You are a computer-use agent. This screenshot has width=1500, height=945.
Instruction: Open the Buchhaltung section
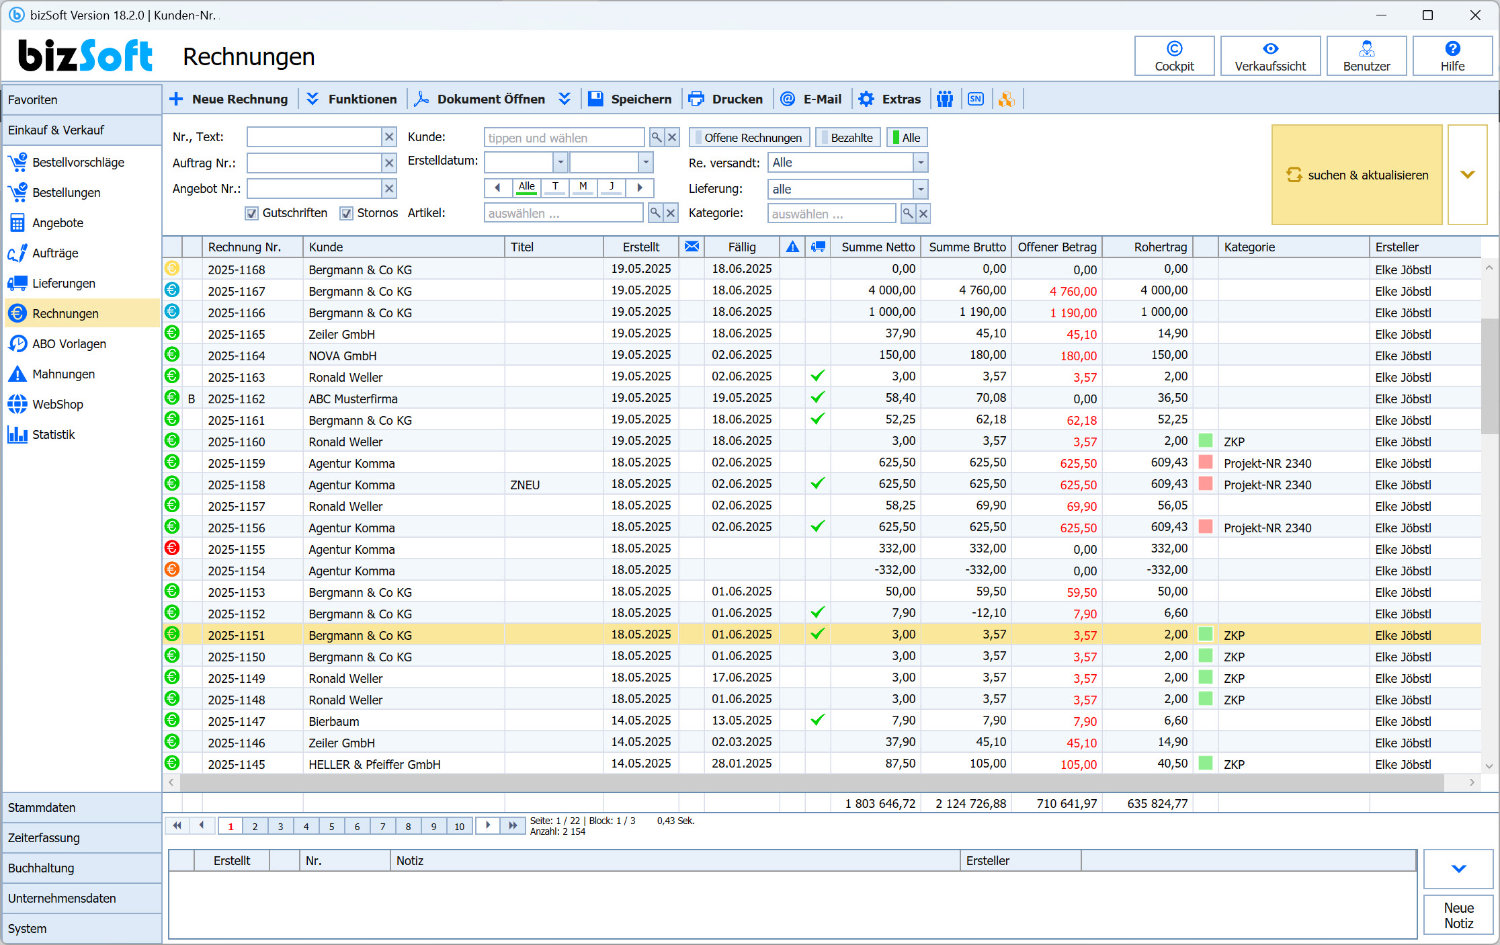82,868
